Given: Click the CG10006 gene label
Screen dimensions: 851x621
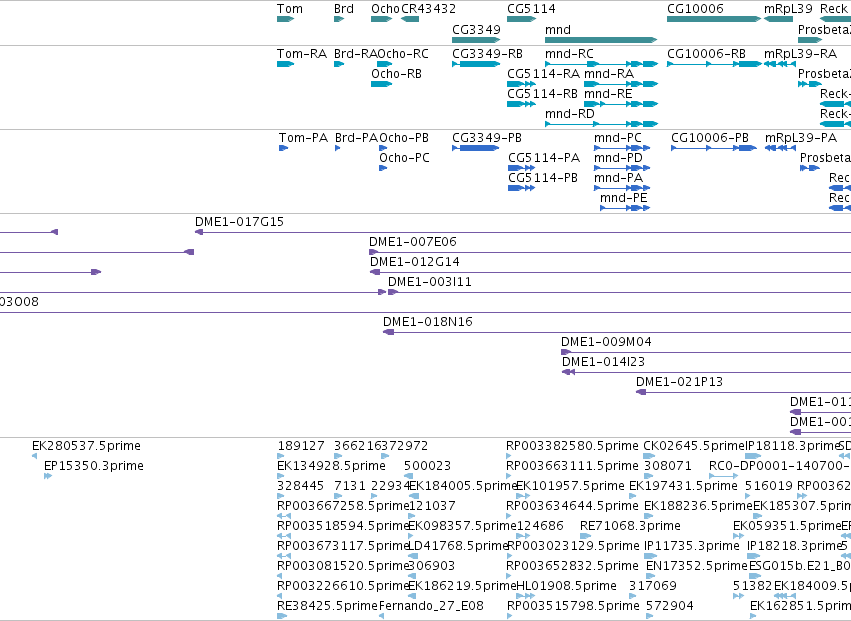Looking at the screenshot, I should (695, 9).
